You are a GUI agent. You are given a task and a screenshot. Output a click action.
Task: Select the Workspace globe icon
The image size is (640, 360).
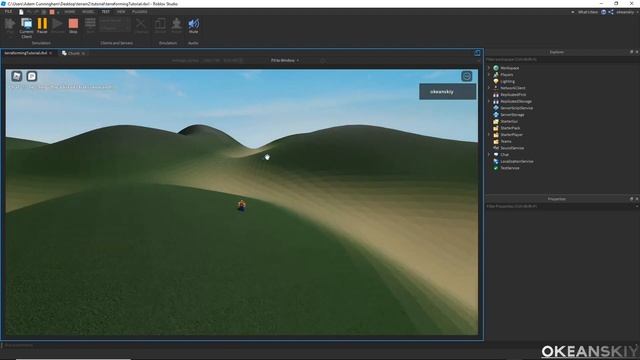pos(496,68)
